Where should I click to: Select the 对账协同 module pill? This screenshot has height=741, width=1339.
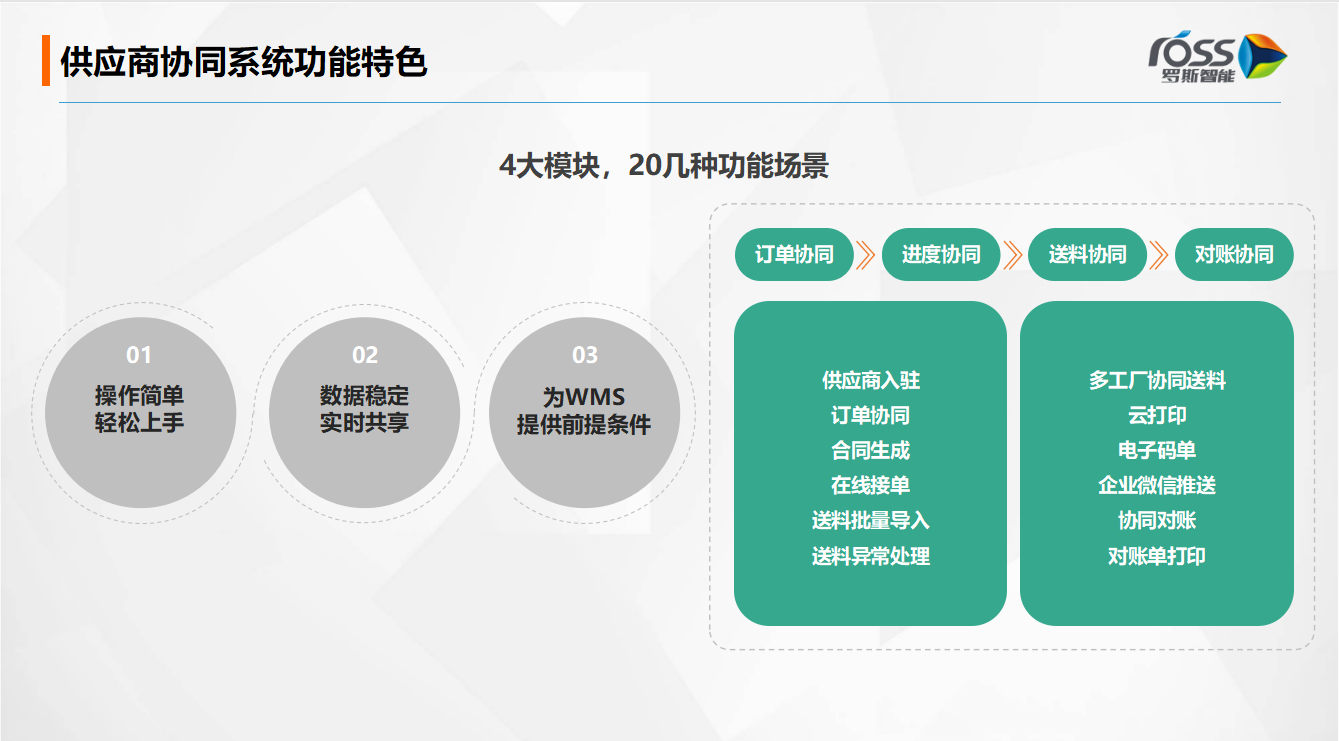(x=1234, y=255)
